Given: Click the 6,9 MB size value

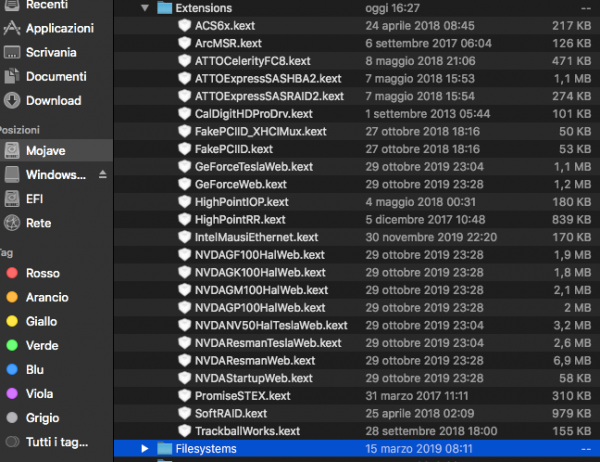Looking at the screenshot, I should (572, 361).
